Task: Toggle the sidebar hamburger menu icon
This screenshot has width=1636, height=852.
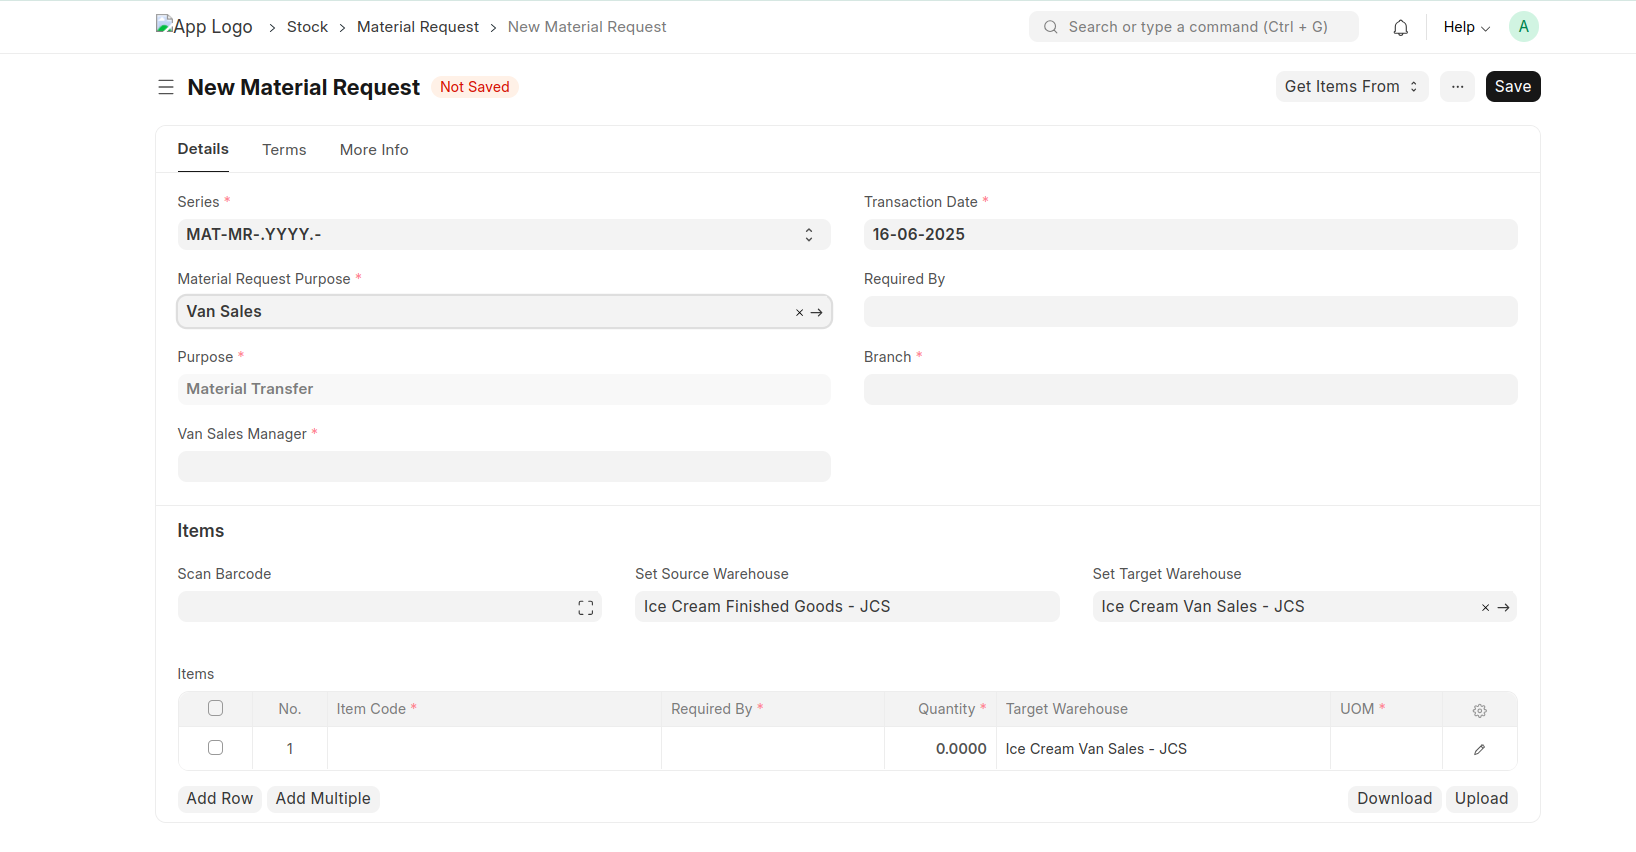Action: coord(166,88)
